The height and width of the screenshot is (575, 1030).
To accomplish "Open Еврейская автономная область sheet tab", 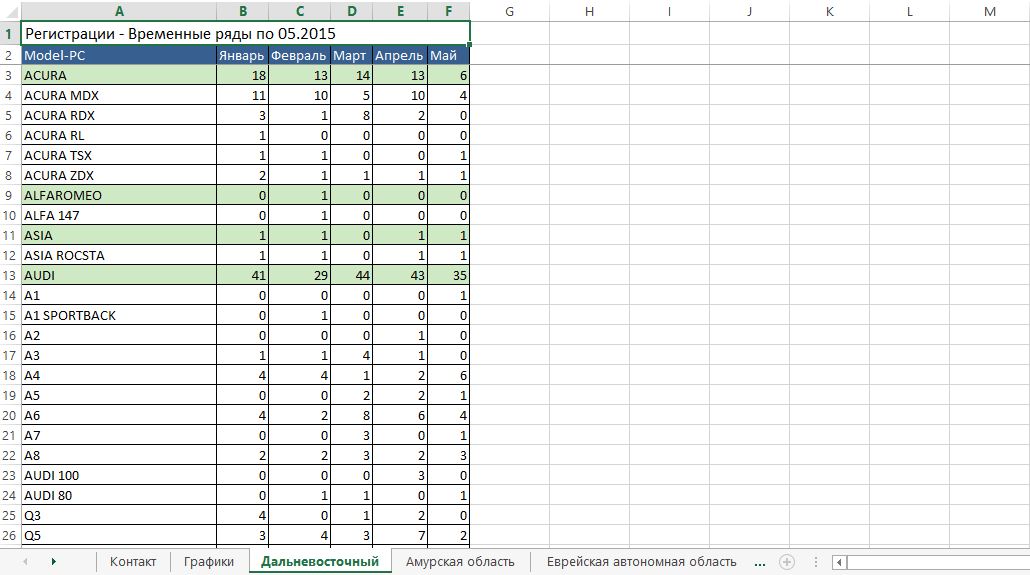I will click(x=641, y=562).
